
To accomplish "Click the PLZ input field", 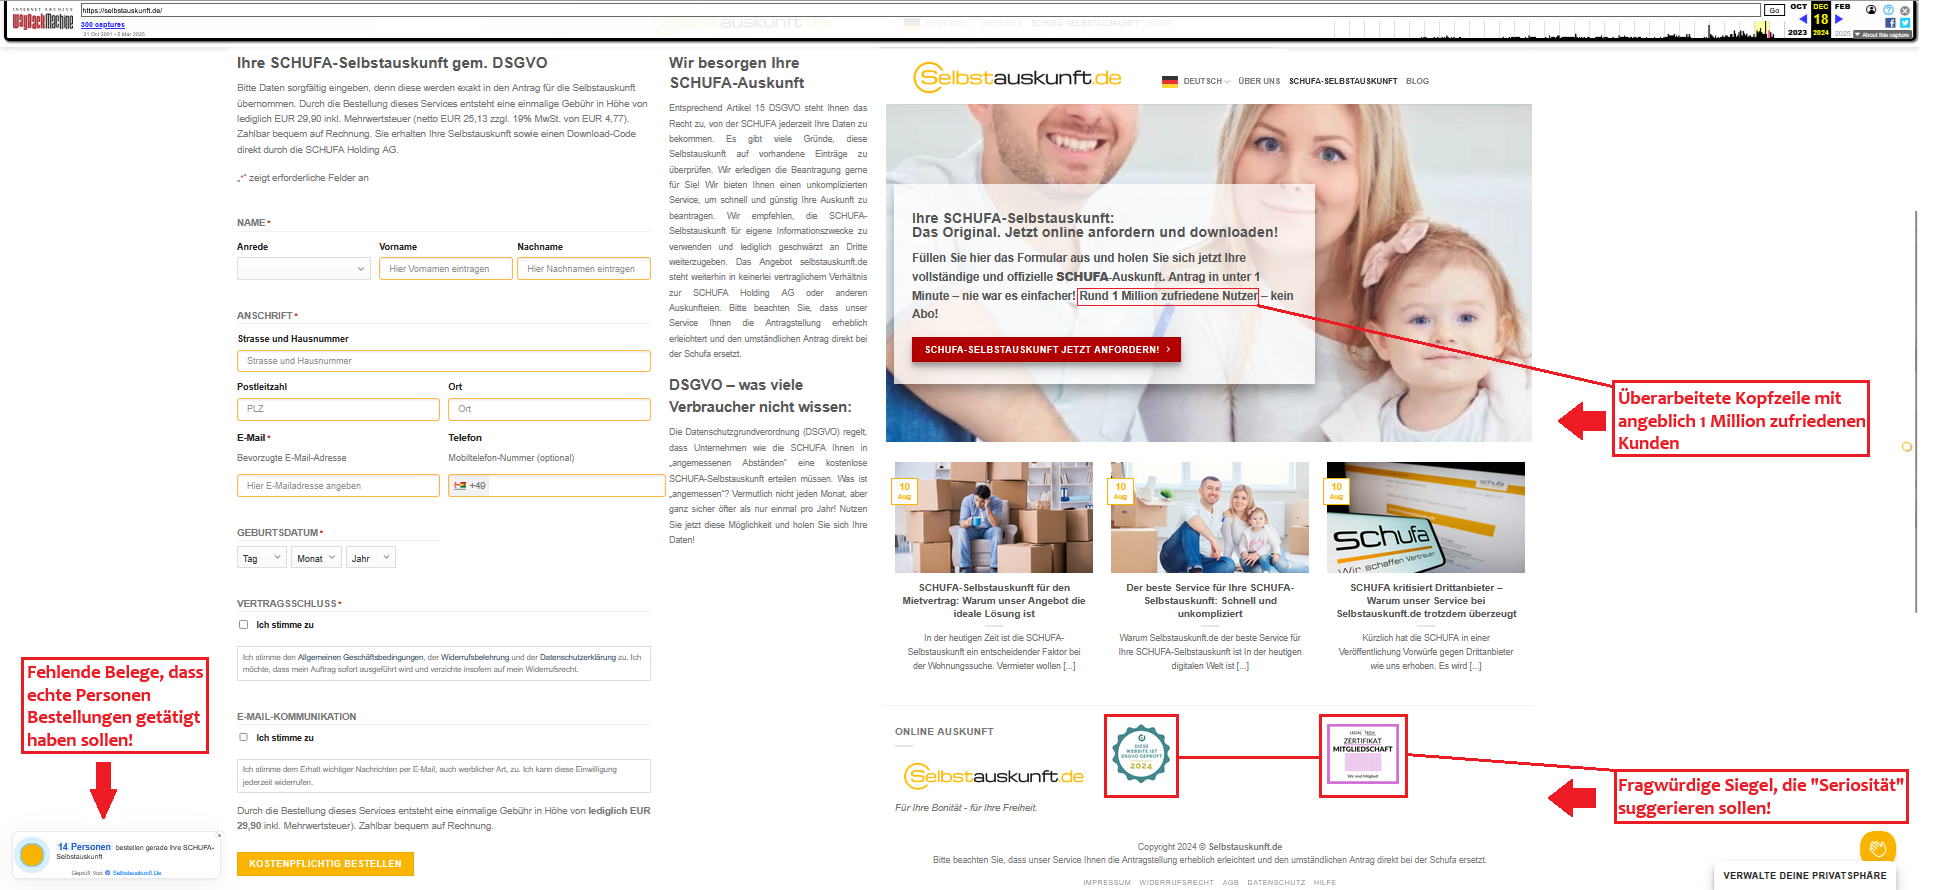I will tap(338, 409).
